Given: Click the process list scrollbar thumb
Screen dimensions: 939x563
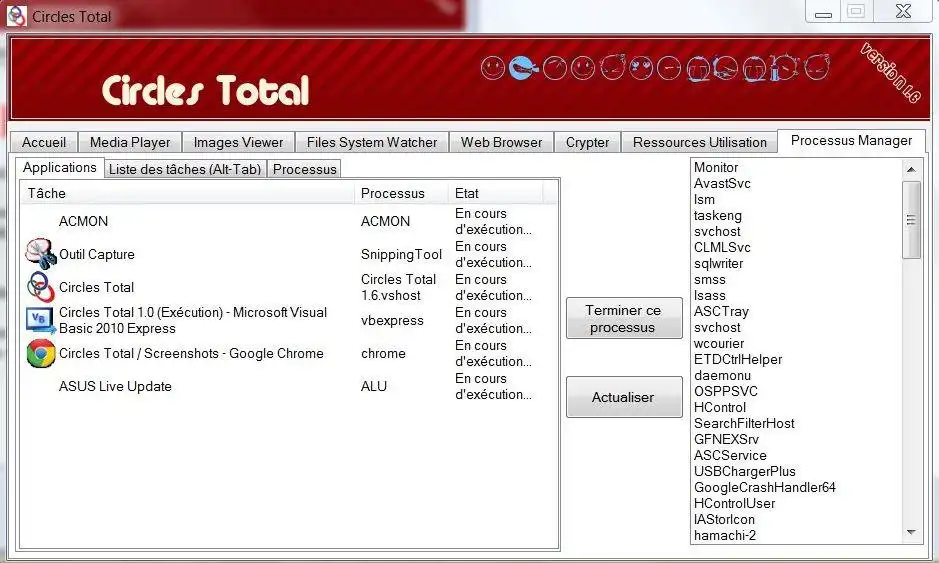Looking at the screenshot, I should click(x=911, y=220).
